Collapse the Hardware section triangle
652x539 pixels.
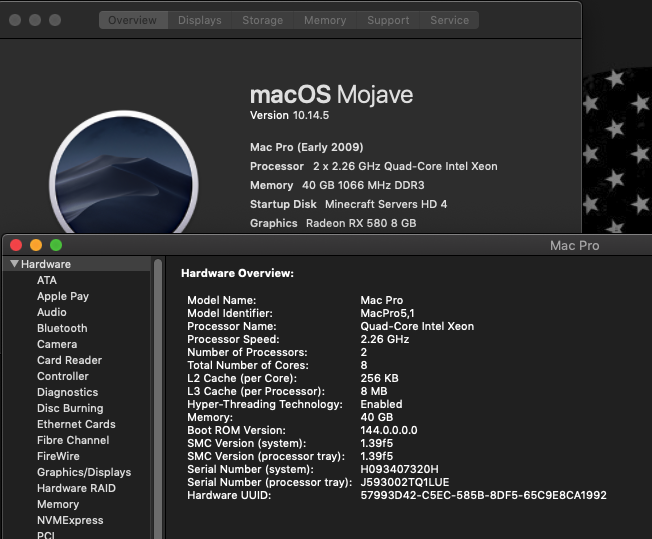click(x=15, y=264)
